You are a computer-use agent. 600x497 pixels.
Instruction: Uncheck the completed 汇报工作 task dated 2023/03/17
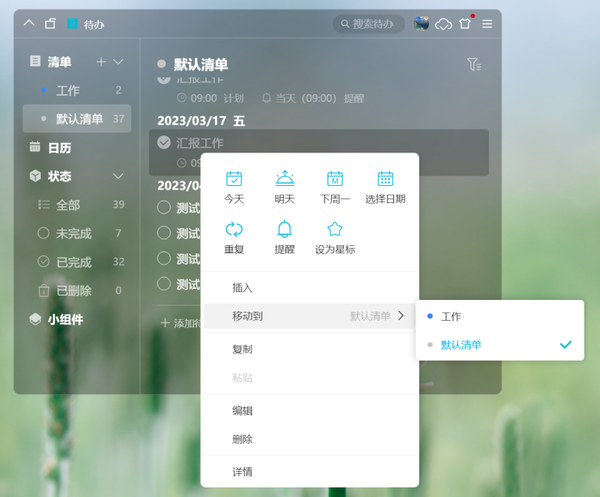[x=164, y=143]
